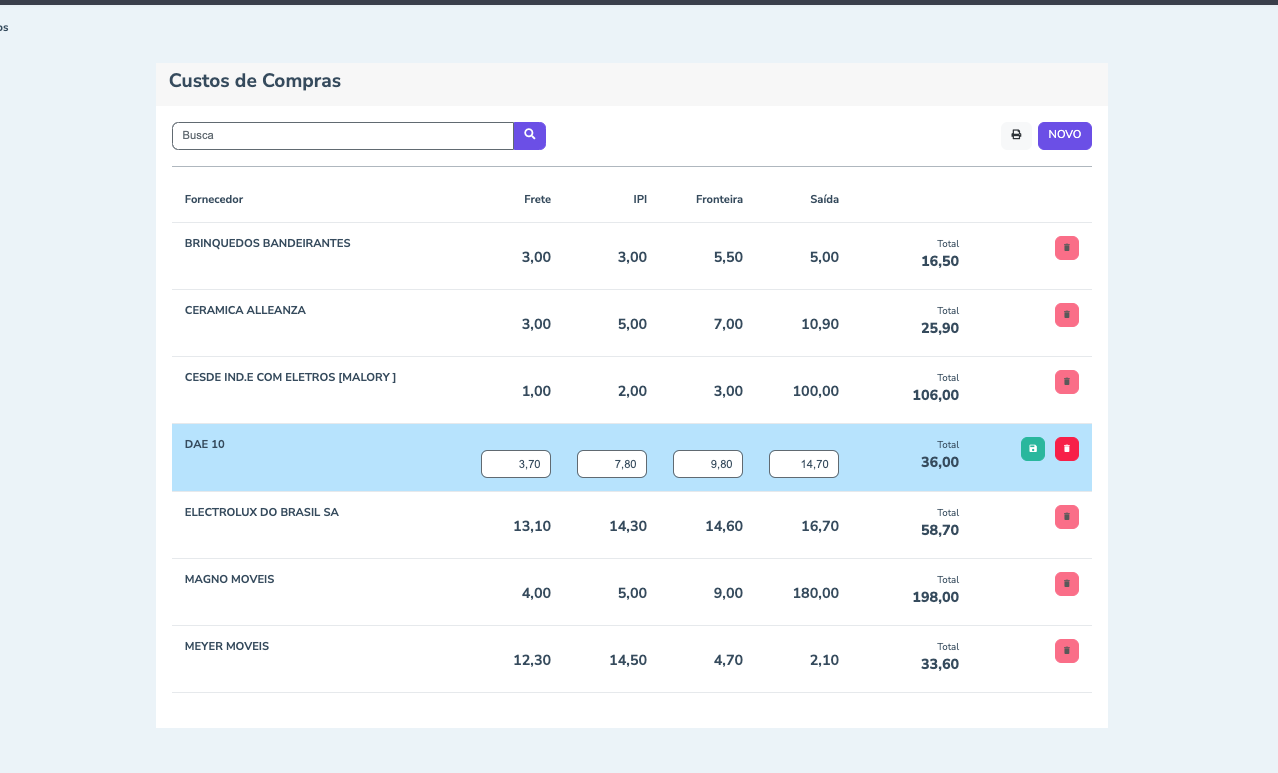Delete the CERAMICA ALLEANZA entry

(x=1066, y=315)
